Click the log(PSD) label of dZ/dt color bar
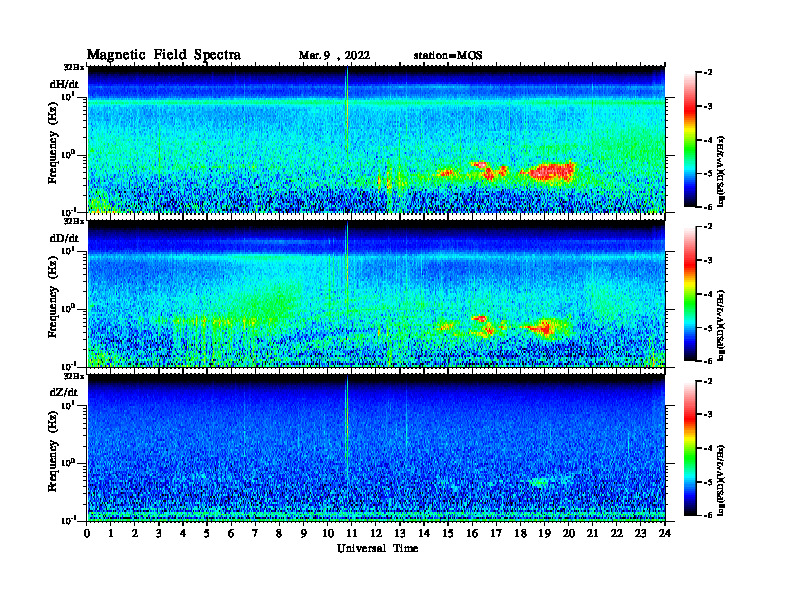Screen dimensions: 792x612 pos(721,478)
